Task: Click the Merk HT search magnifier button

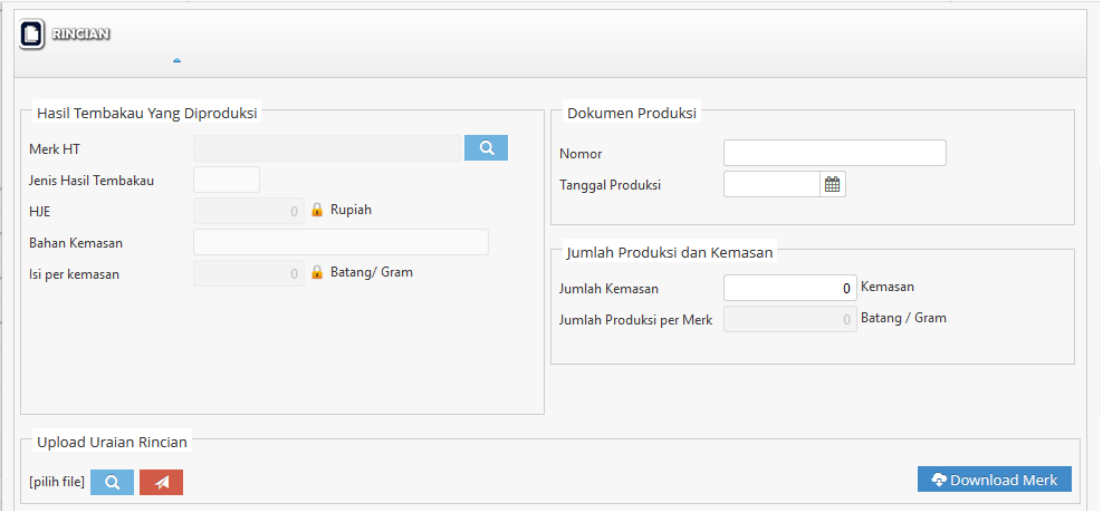Action: 486,148
